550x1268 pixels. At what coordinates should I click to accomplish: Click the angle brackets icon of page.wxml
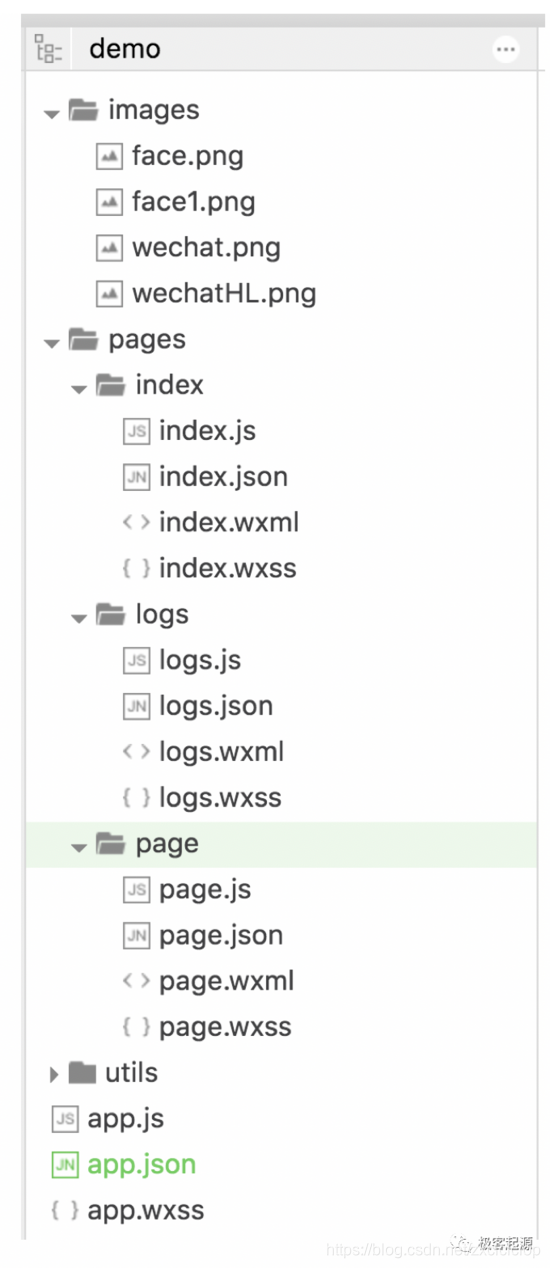[x=136, y=981]
